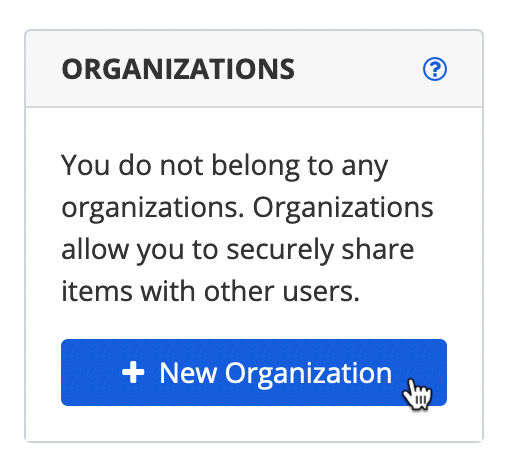Select the 'New Organization' button label
This screenshot has width=510, height=474.
(x=275, y=373)
